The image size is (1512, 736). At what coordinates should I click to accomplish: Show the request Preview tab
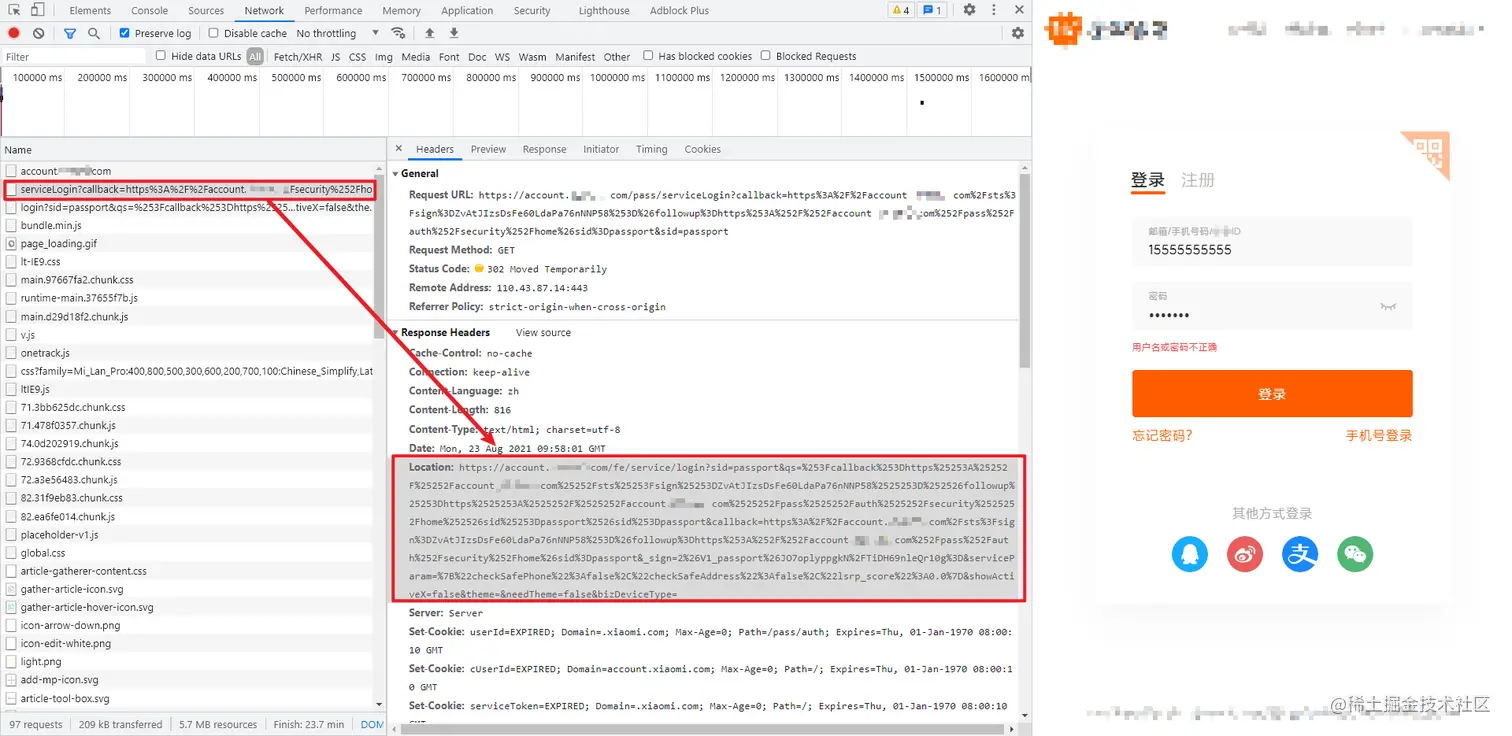tap(488, 149)
